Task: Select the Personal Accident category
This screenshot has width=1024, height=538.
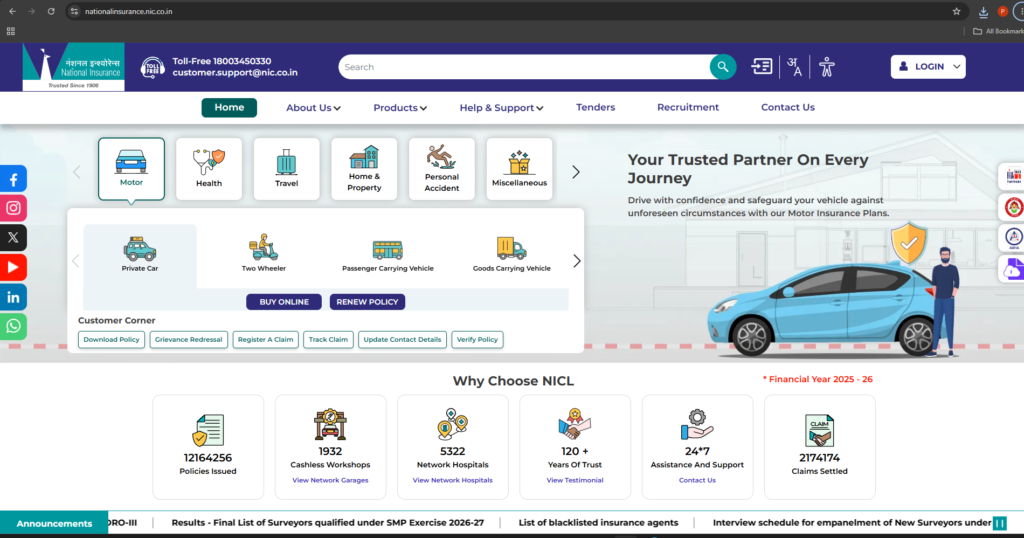Action: pyautogui.click(x=441, y=168)
